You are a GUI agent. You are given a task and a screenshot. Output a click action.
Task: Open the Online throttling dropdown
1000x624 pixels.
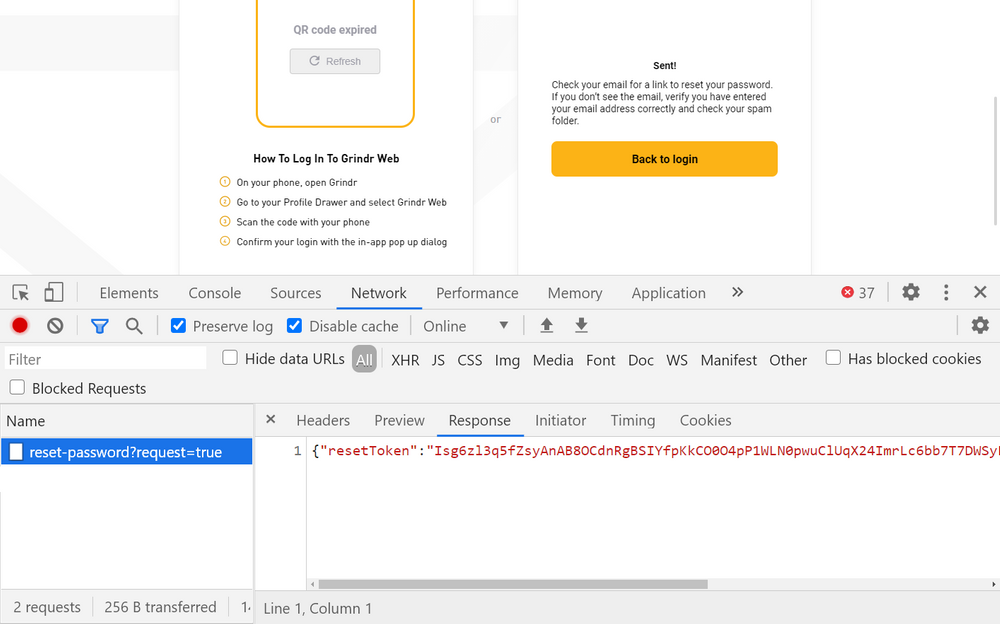tap(467, 325)
